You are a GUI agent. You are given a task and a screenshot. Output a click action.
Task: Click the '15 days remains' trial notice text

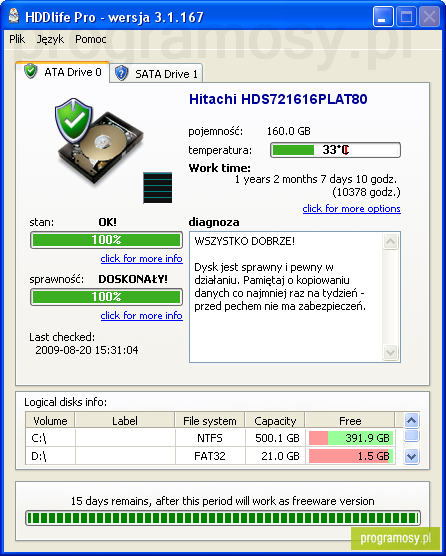click(223, 501)
